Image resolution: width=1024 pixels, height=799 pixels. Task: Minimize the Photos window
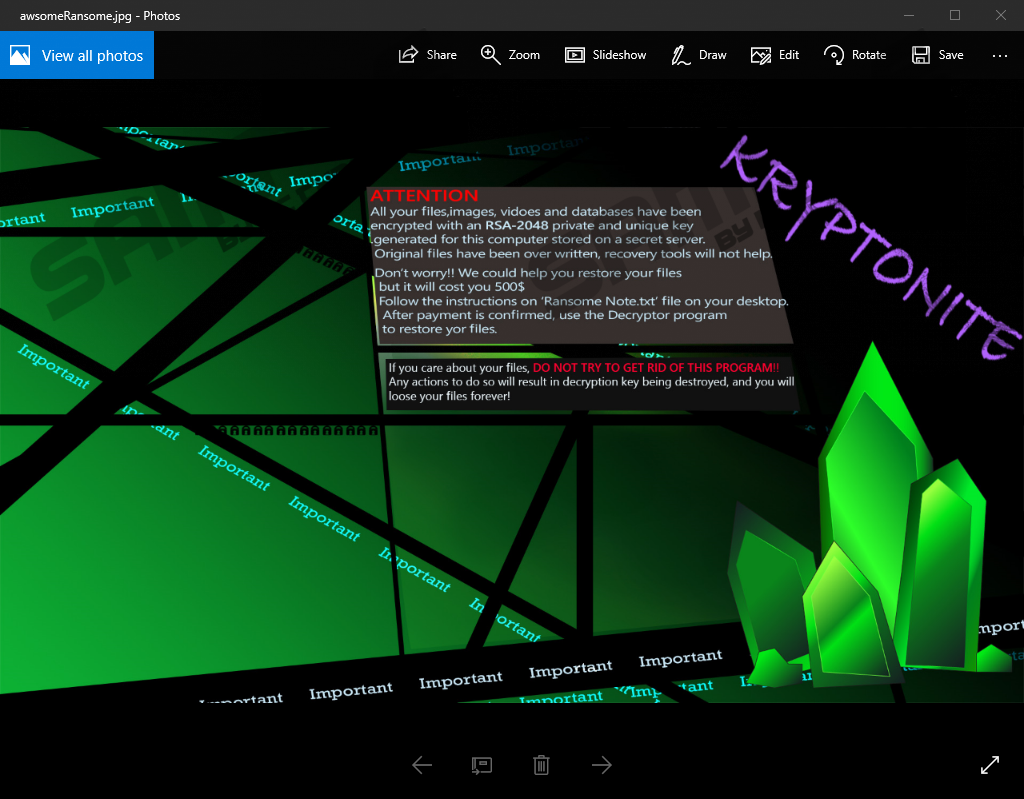tap(909, 15)
